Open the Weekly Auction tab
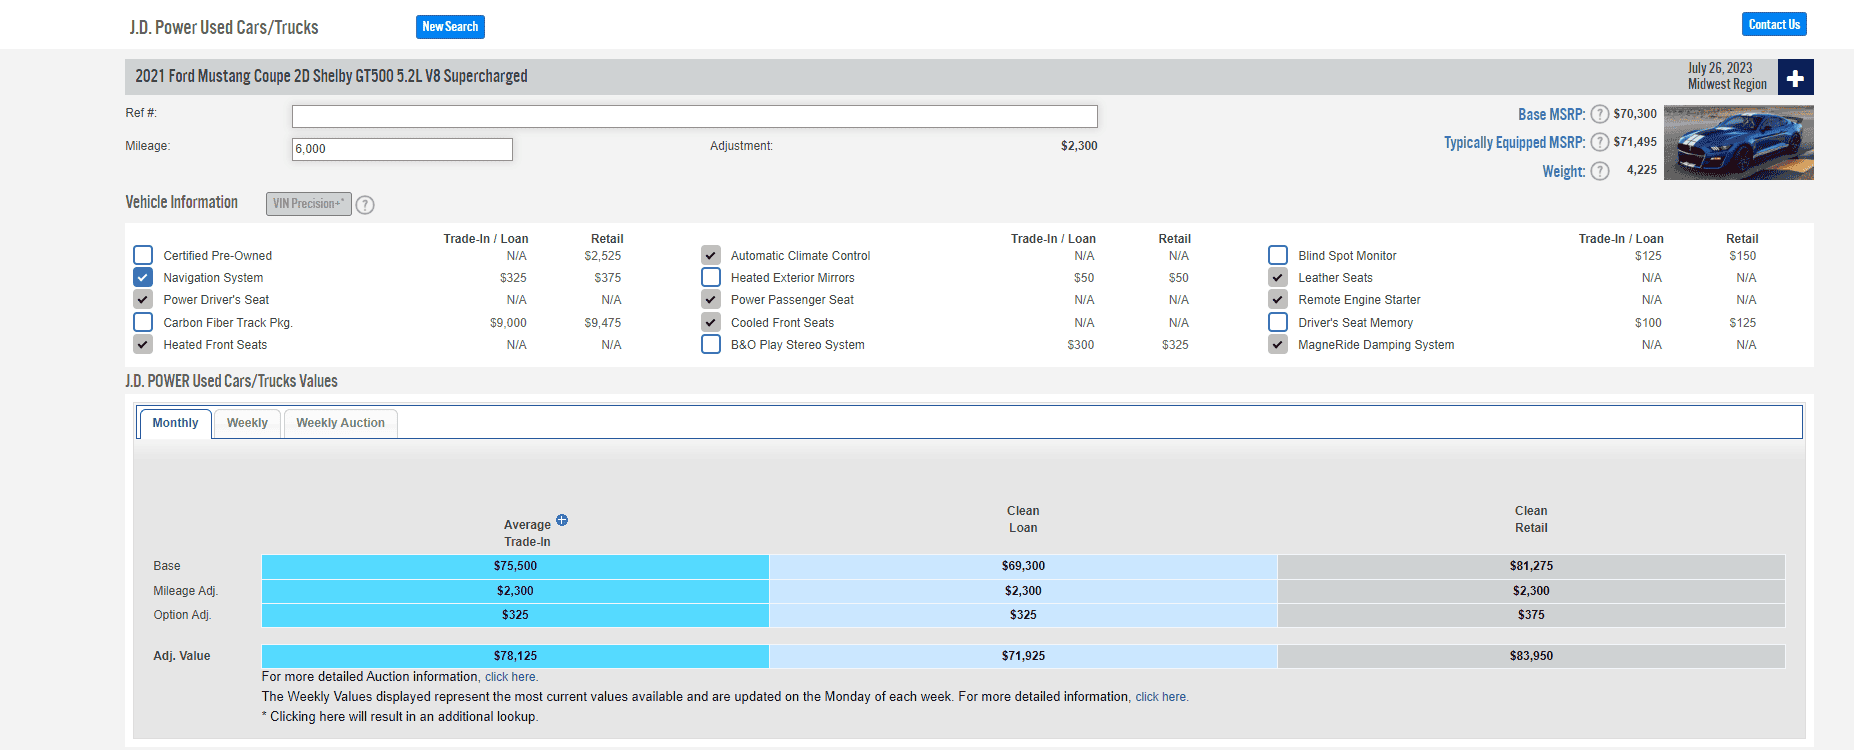Image resolution: width=1854 pixels, height=750 pixels. tap(340, 423)
